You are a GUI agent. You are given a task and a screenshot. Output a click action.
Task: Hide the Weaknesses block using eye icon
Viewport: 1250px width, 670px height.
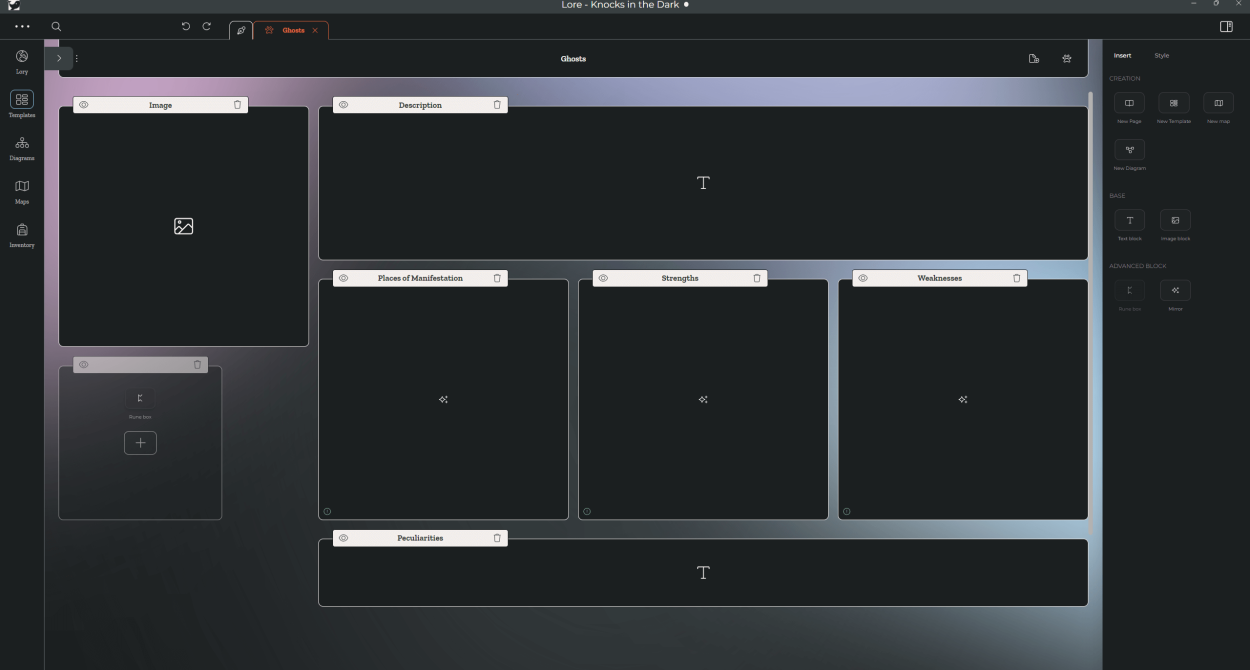click(x=863, y=278)
